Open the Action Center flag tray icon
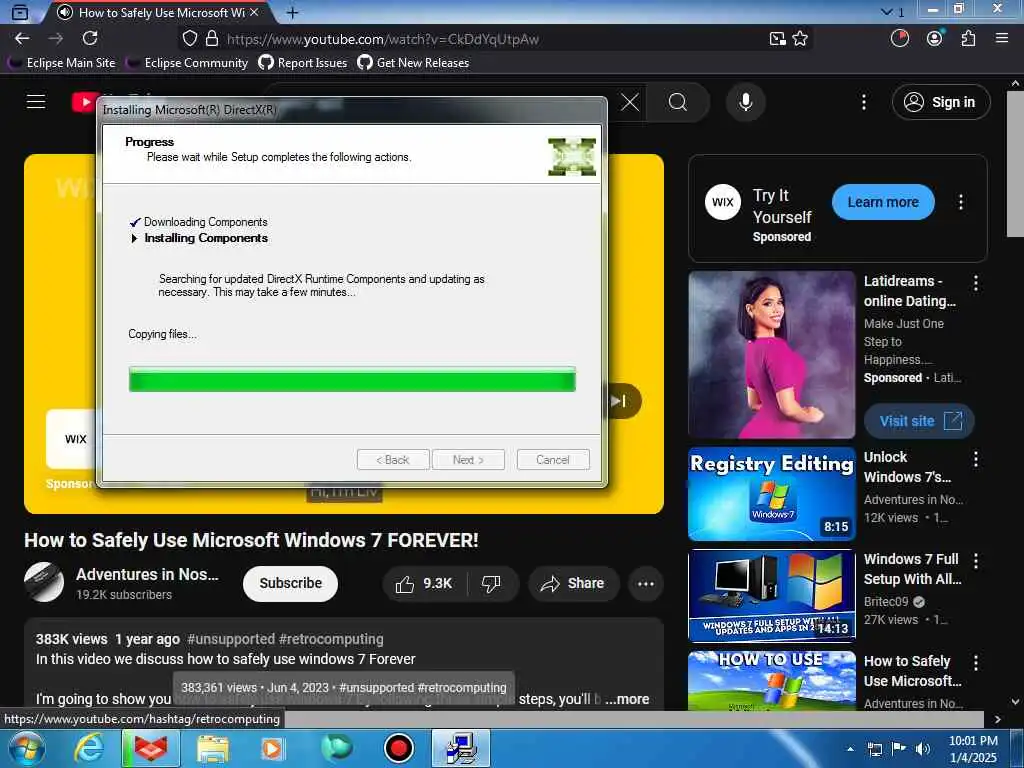1024x768 pixels. tap(899, 749)
